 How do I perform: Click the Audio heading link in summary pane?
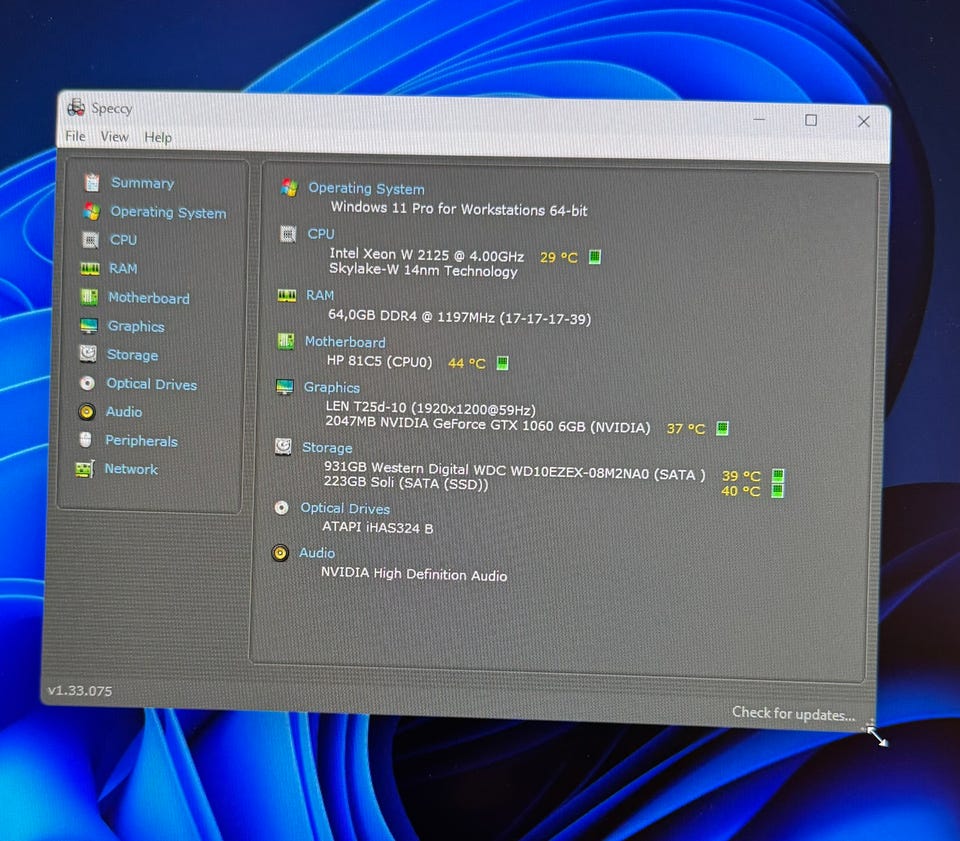317,553
